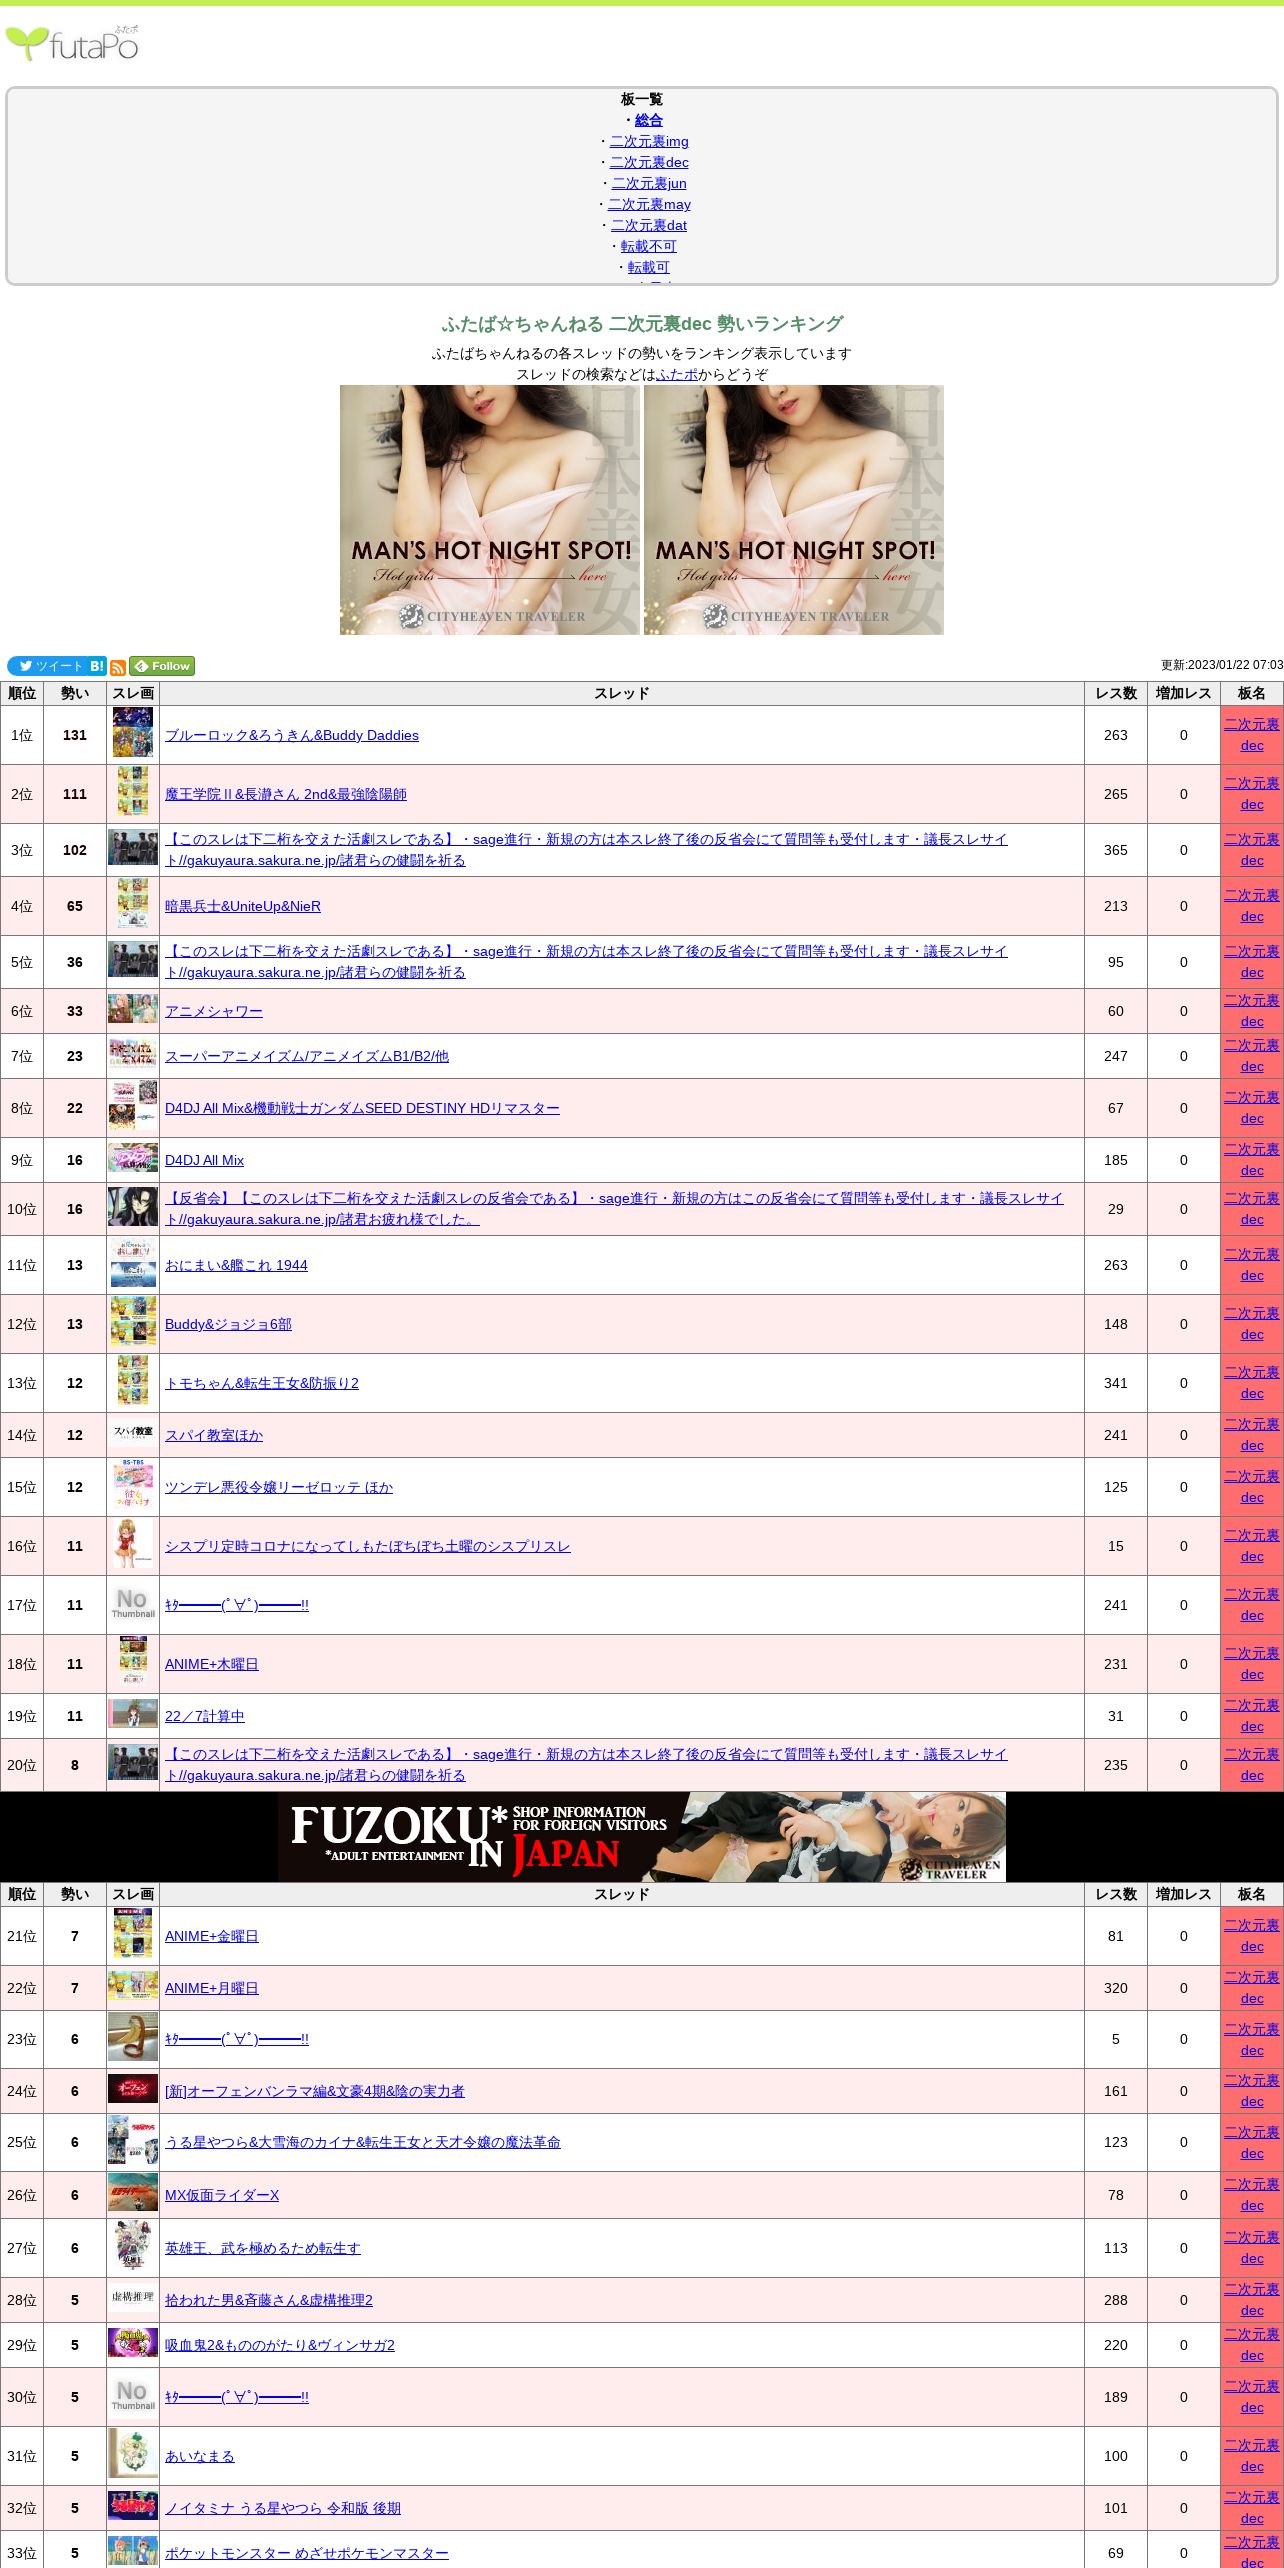Open thread ブルーロック&ろうきん&Buddy Daddies

(x=292, y=735)
